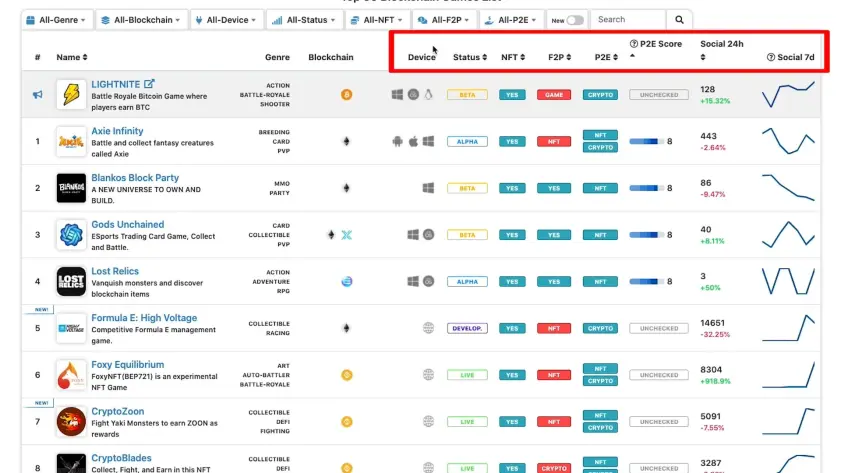Viewport: 841px width, 473px height.
Task: Click the Immutable X icon in Gods Unchained row
Action: 347,235
